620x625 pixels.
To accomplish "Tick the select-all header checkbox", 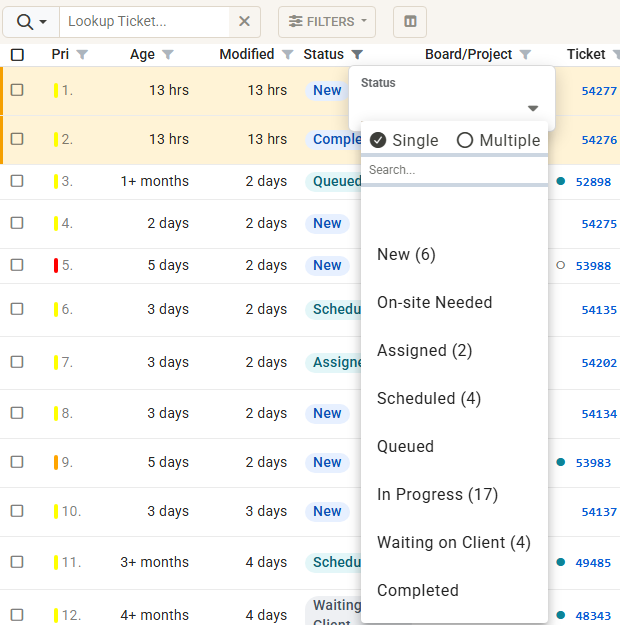I will (x=17, y=55).
